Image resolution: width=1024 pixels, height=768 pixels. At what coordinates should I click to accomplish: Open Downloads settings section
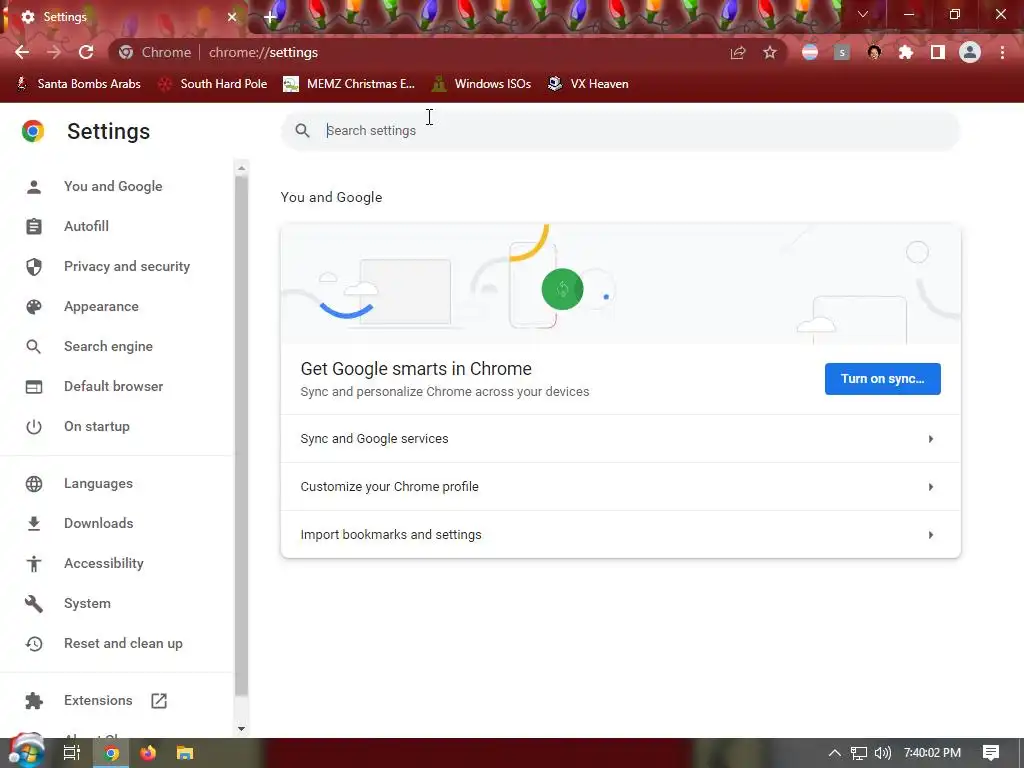tap(99, 523)
